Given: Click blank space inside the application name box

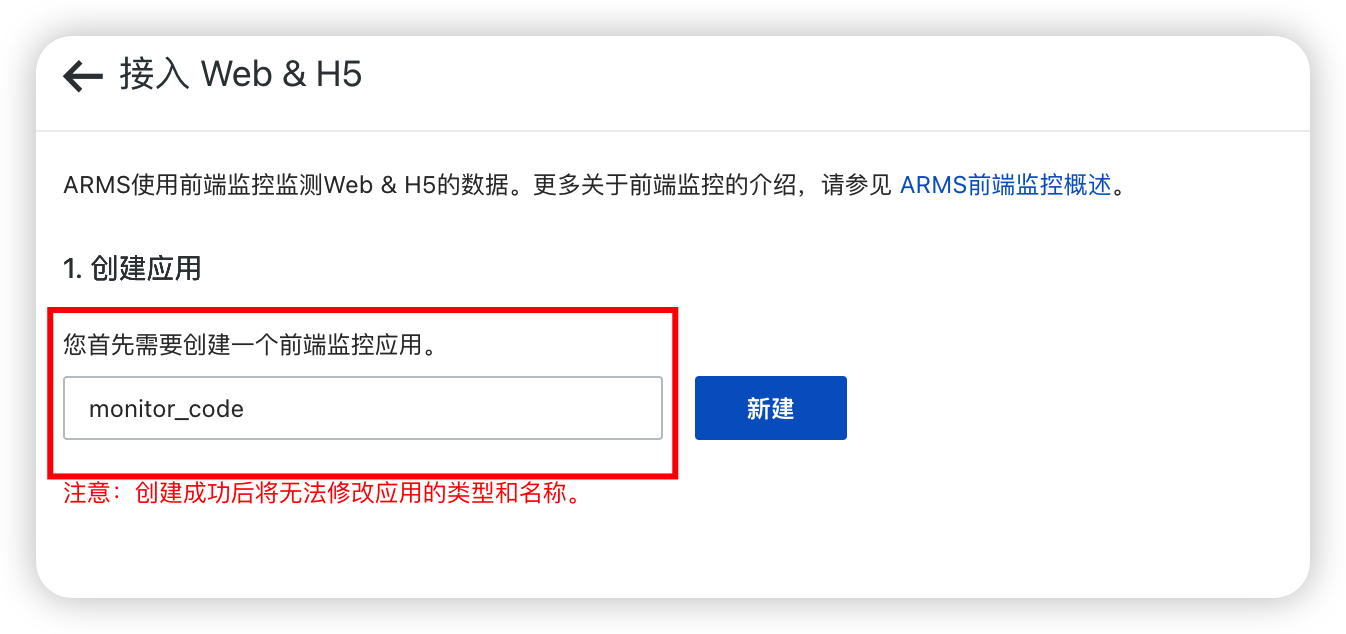Looking at the screenshot, I should [x=450, y=408].
